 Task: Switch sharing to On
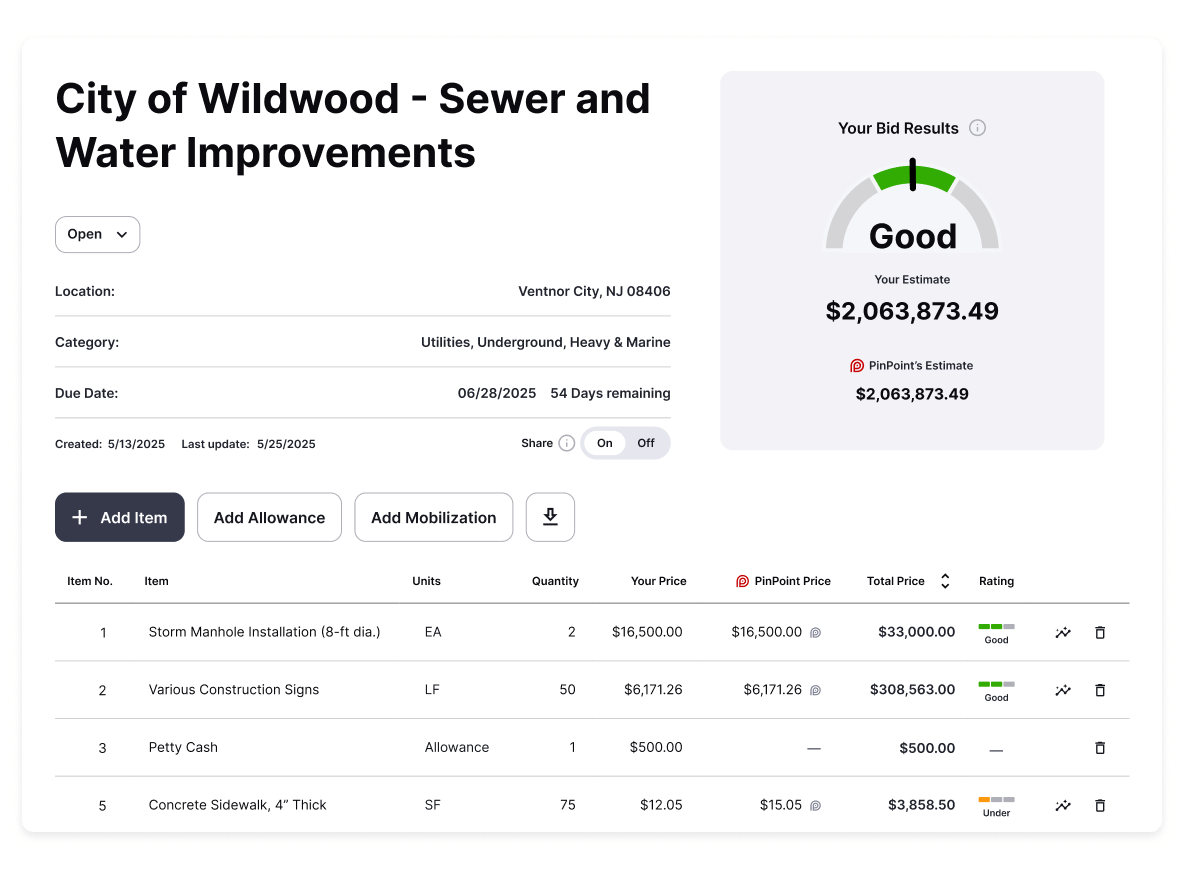(x=605, y=443)
